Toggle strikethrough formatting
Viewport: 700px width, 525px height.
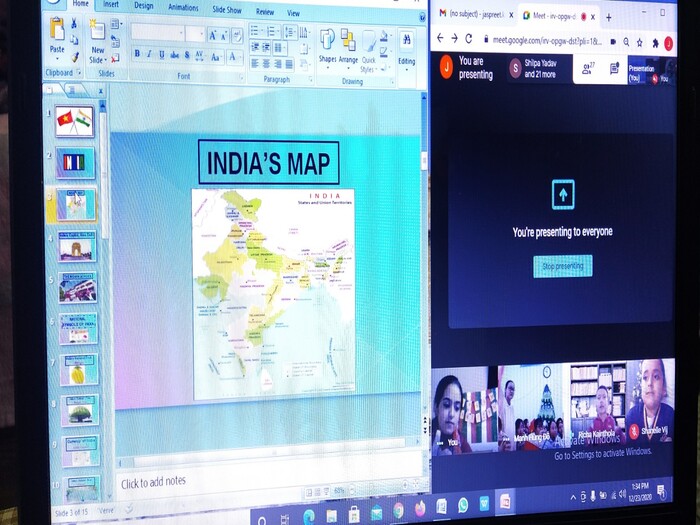click(175, 55)
